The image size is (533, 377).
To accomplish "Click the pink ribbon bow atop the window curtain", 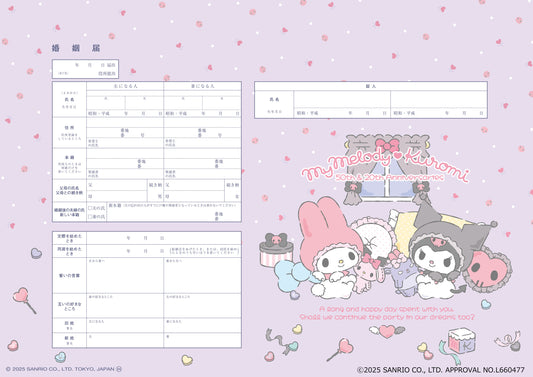I will point(387,145).
